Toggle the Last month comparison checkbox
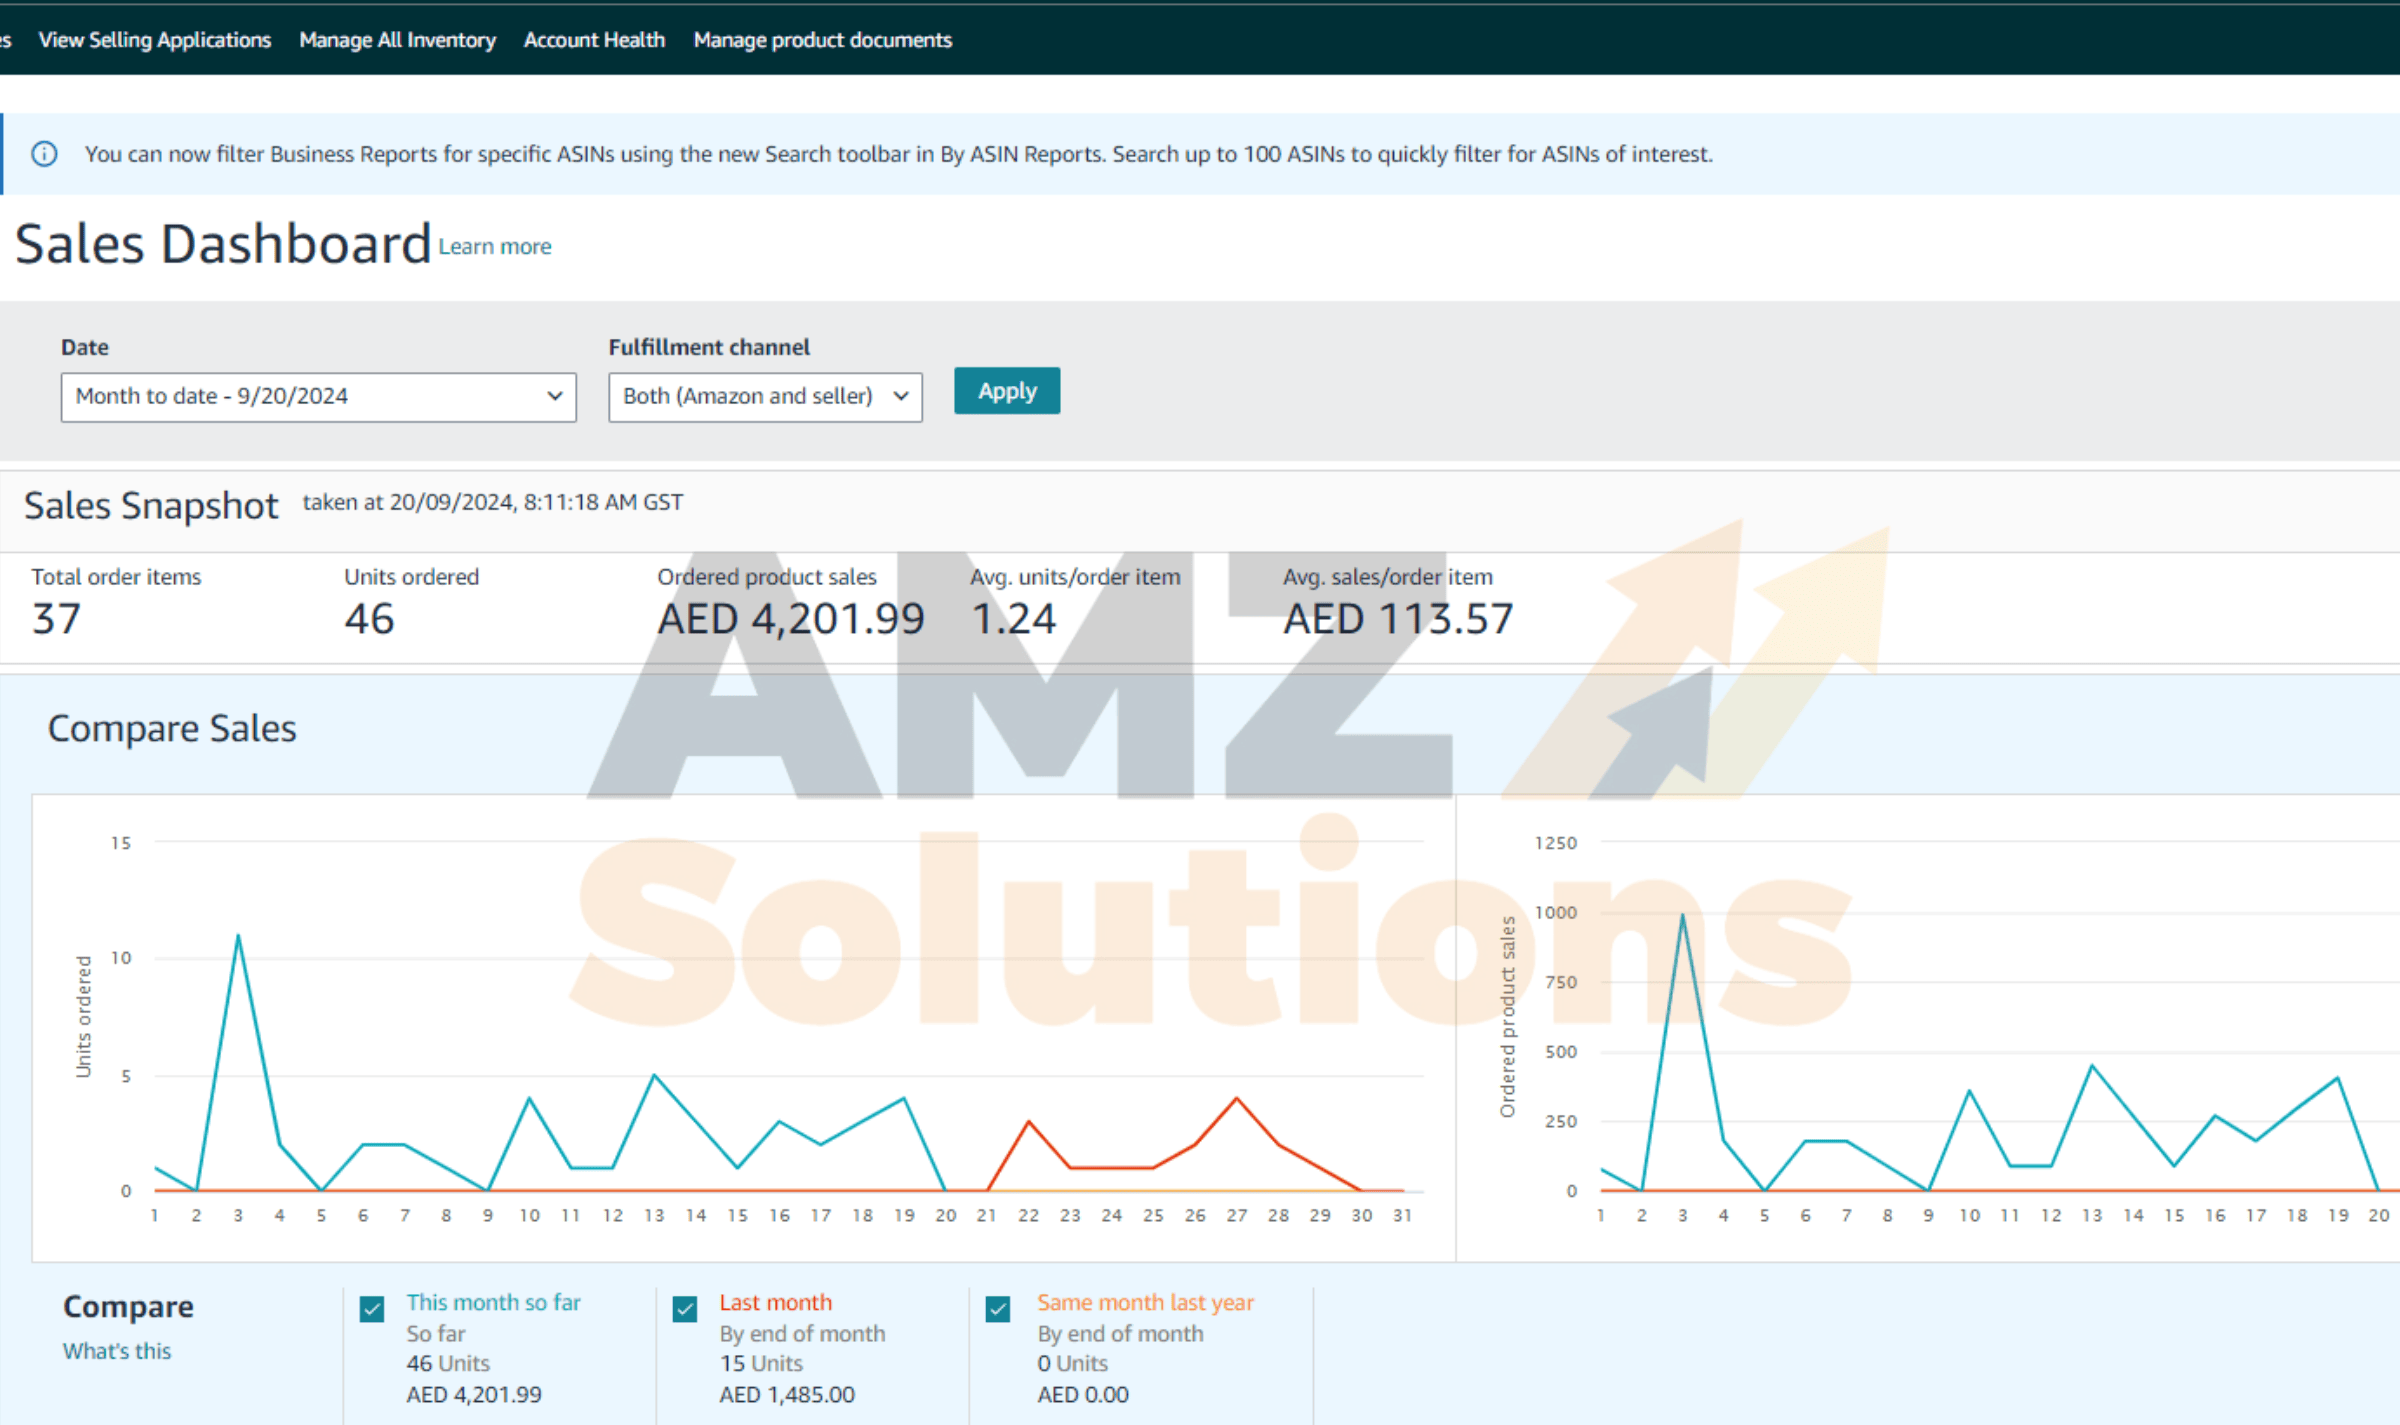Screen dimensions: 2400x1425 tap(685, 1308)
